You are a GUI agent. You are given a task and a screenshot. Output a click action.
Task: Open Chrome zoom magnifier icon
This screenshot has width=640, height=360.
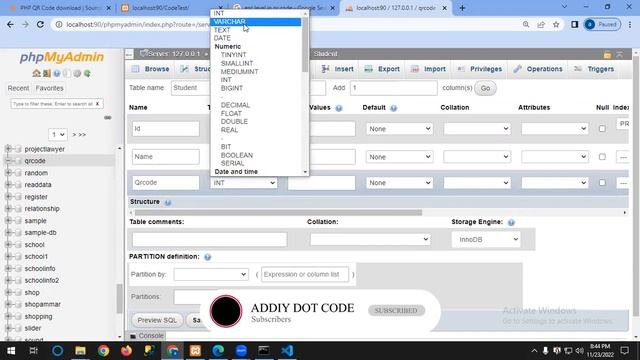pos(526,24)
